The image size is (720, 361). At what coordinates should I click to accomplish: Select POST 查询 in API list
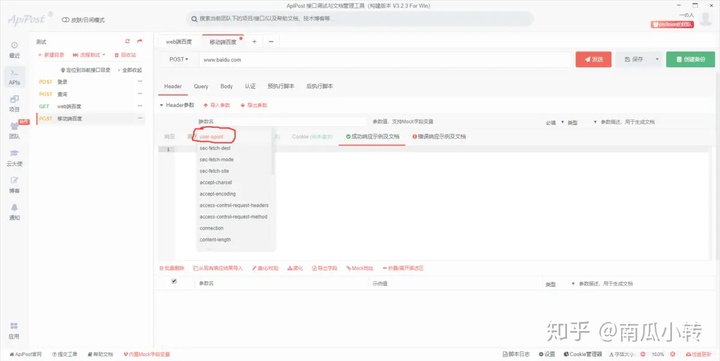91,94
